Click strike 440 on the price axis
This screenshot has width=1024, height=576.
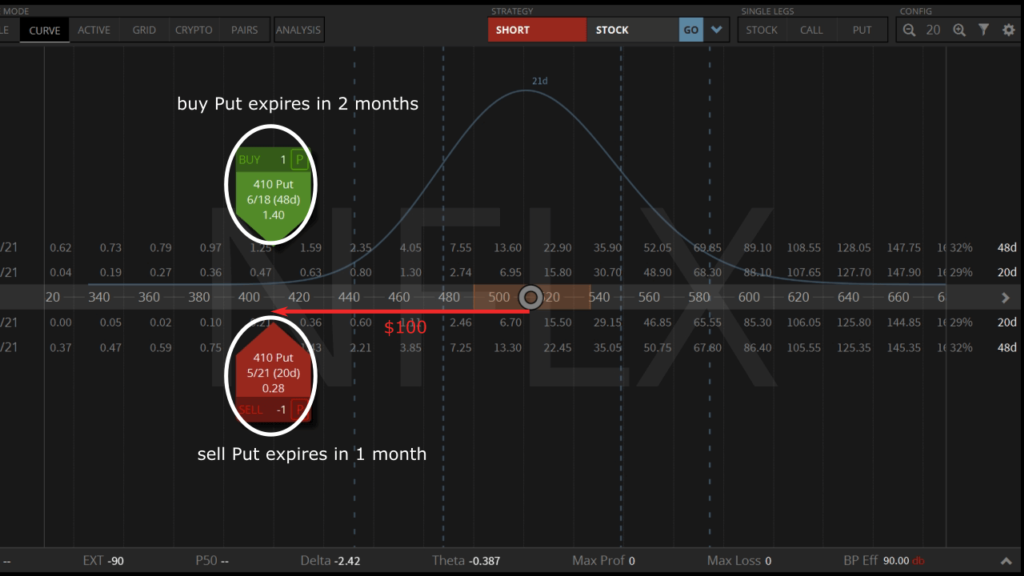pos(349,297)
